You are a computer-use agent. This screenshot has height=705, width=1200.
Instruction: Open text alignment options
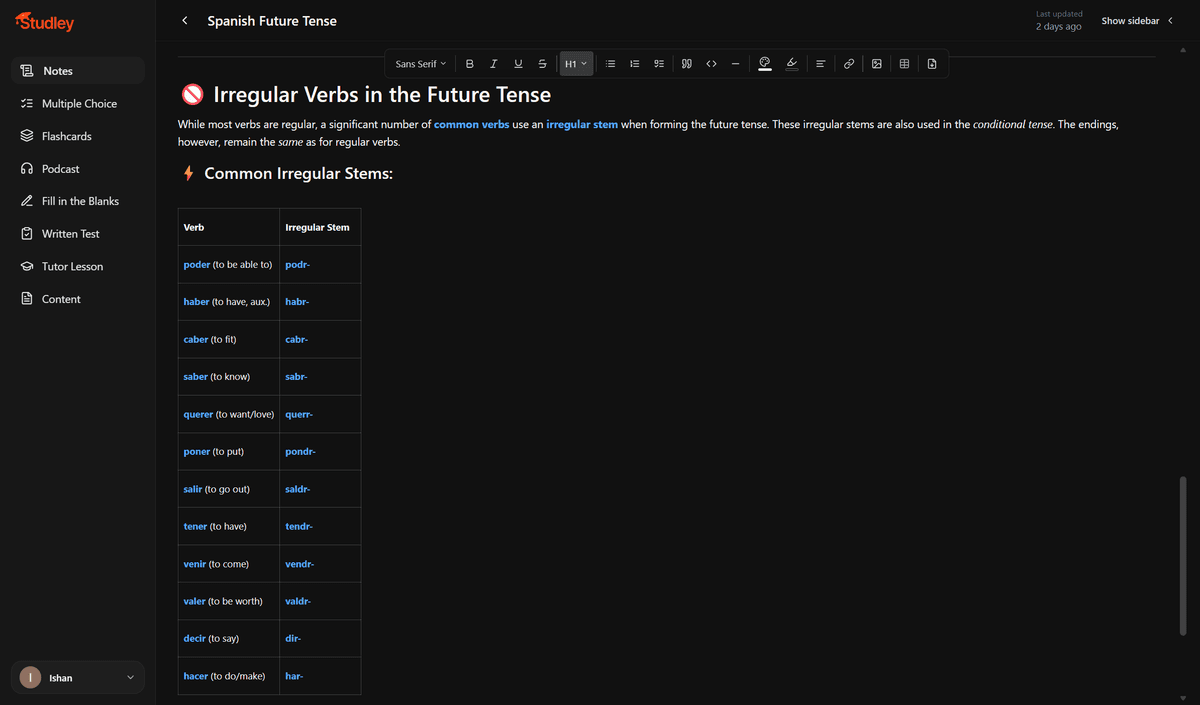tap(820, 64)
